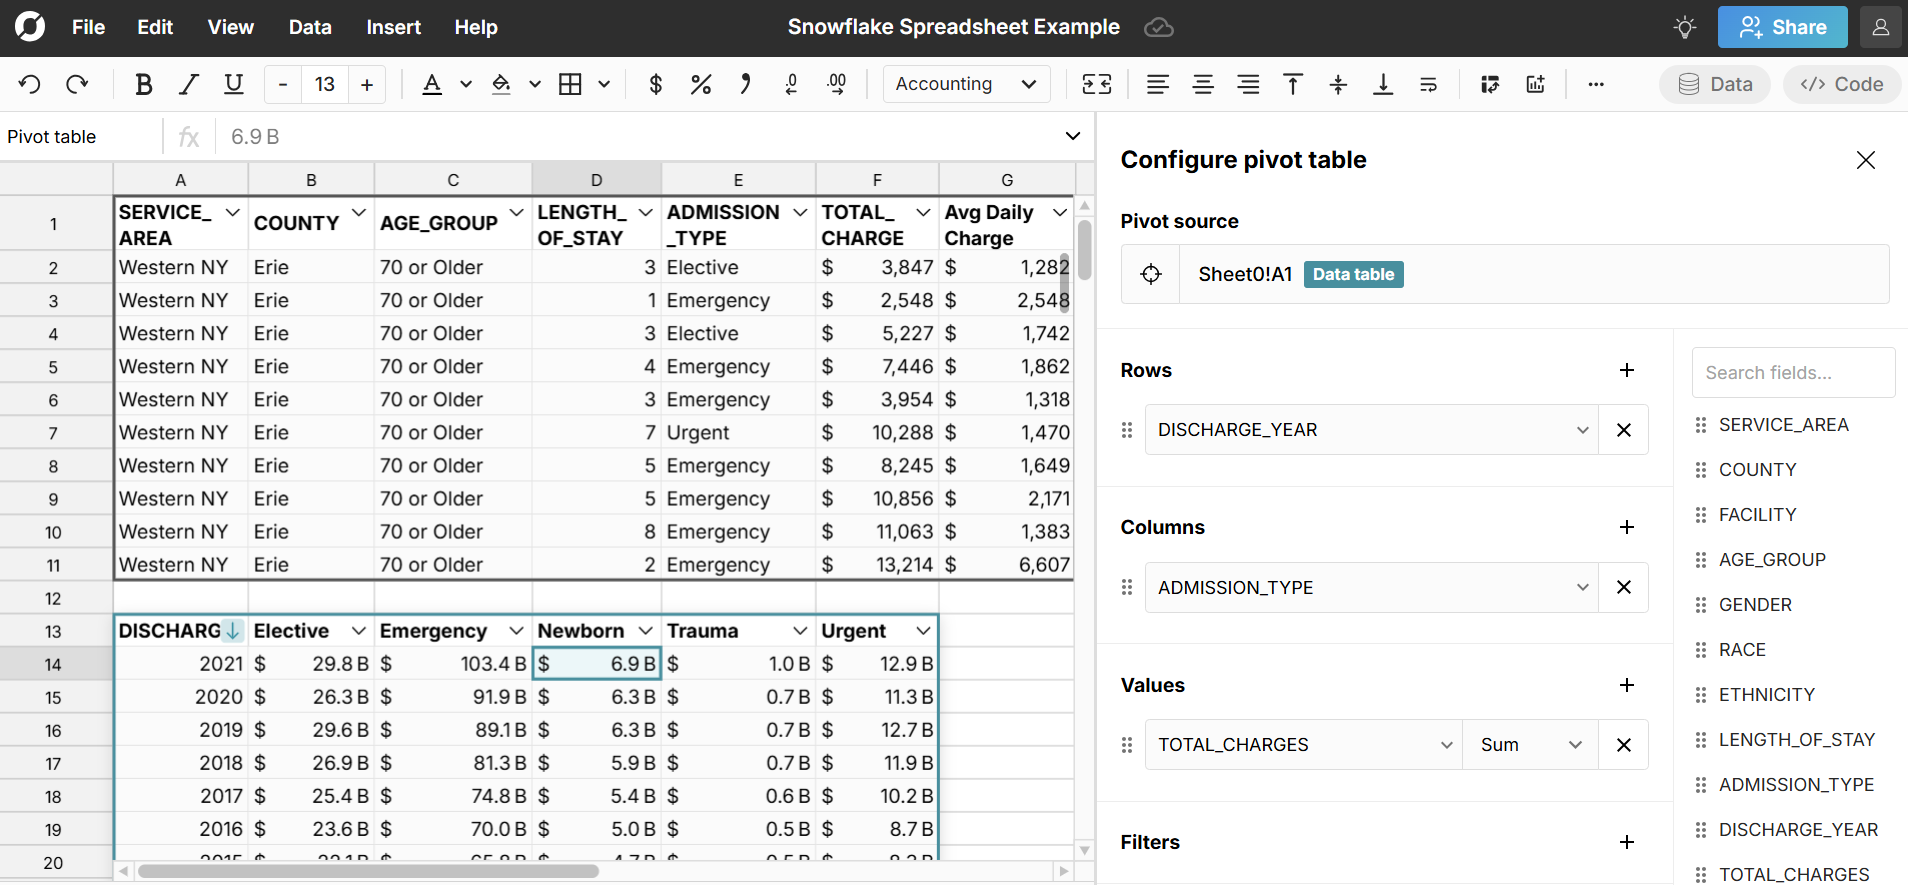Toggle text wrap icon

[x=1428, y=85]
